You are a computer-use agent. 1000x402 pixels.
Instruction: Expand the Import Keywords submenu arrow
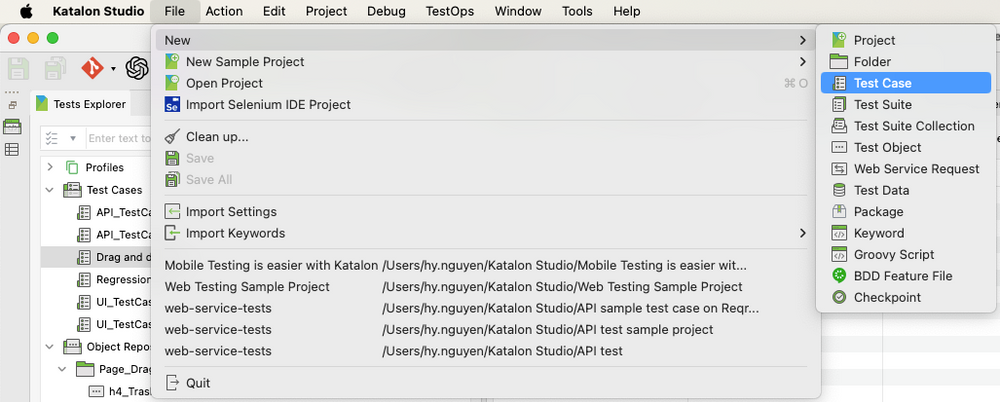[802, 233]
